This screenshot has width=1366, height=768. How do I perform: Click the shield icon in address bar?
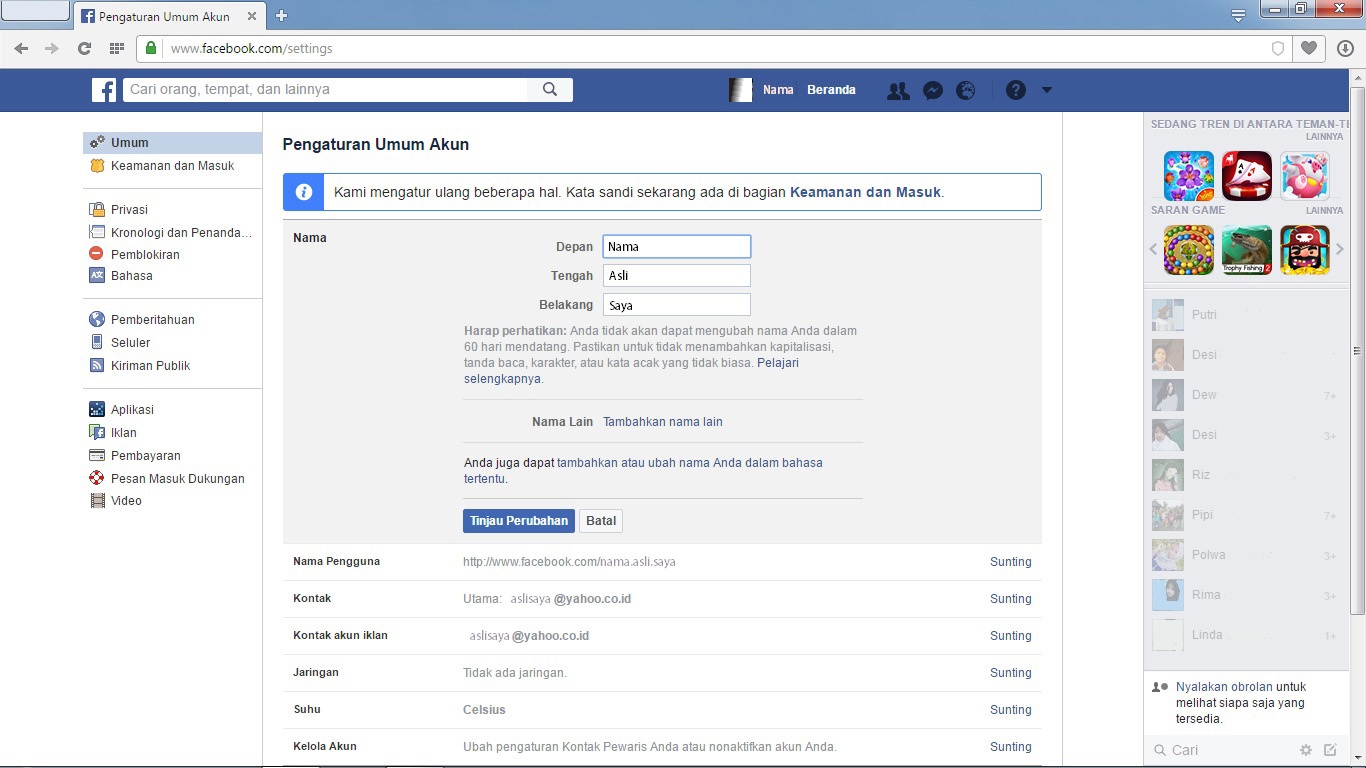(1278, 48)
